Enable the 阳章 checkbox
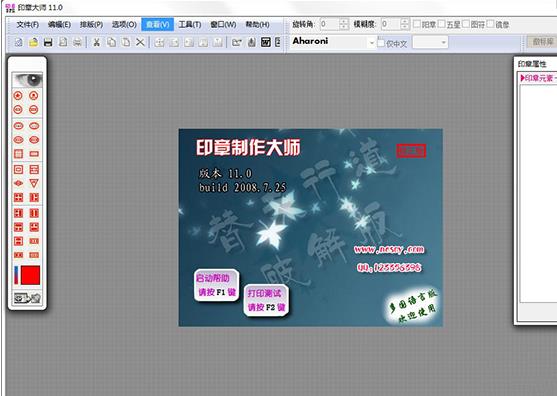This screenshot has height=396, width=557. (417, 24)
